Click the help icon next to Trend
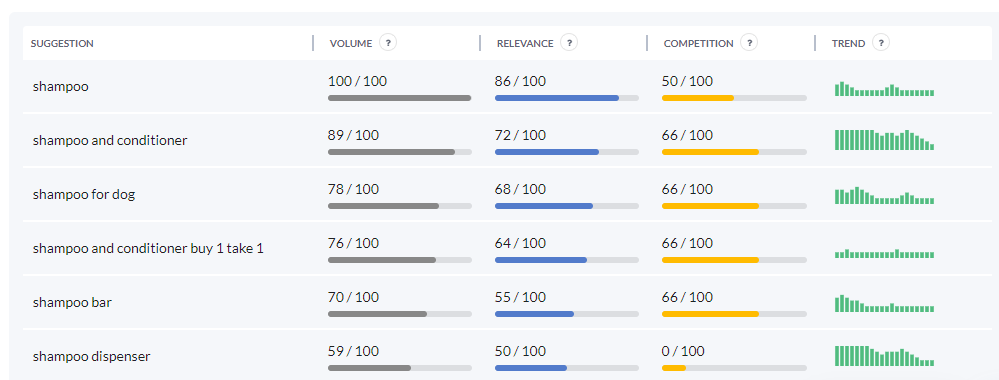Image resolution: width=999 pixels, height=380 pixels. tap(881, 43)
